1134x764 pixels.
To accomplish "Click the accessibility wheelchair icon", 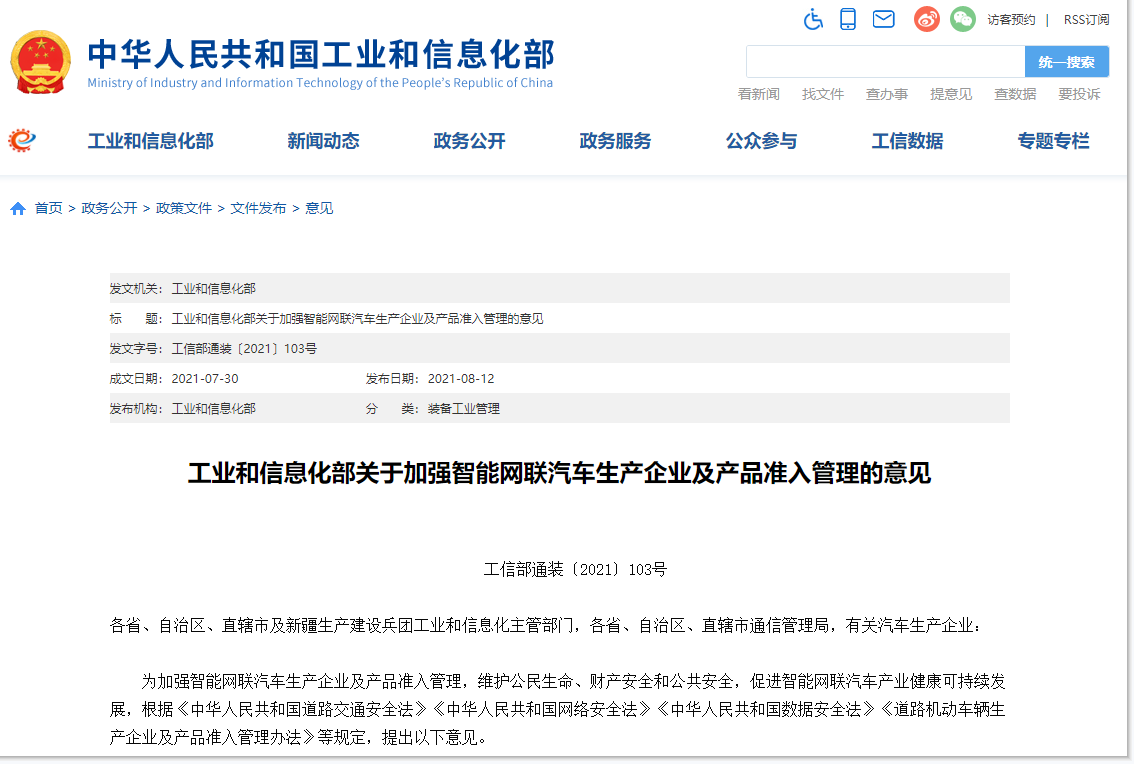I will (814, 19).
